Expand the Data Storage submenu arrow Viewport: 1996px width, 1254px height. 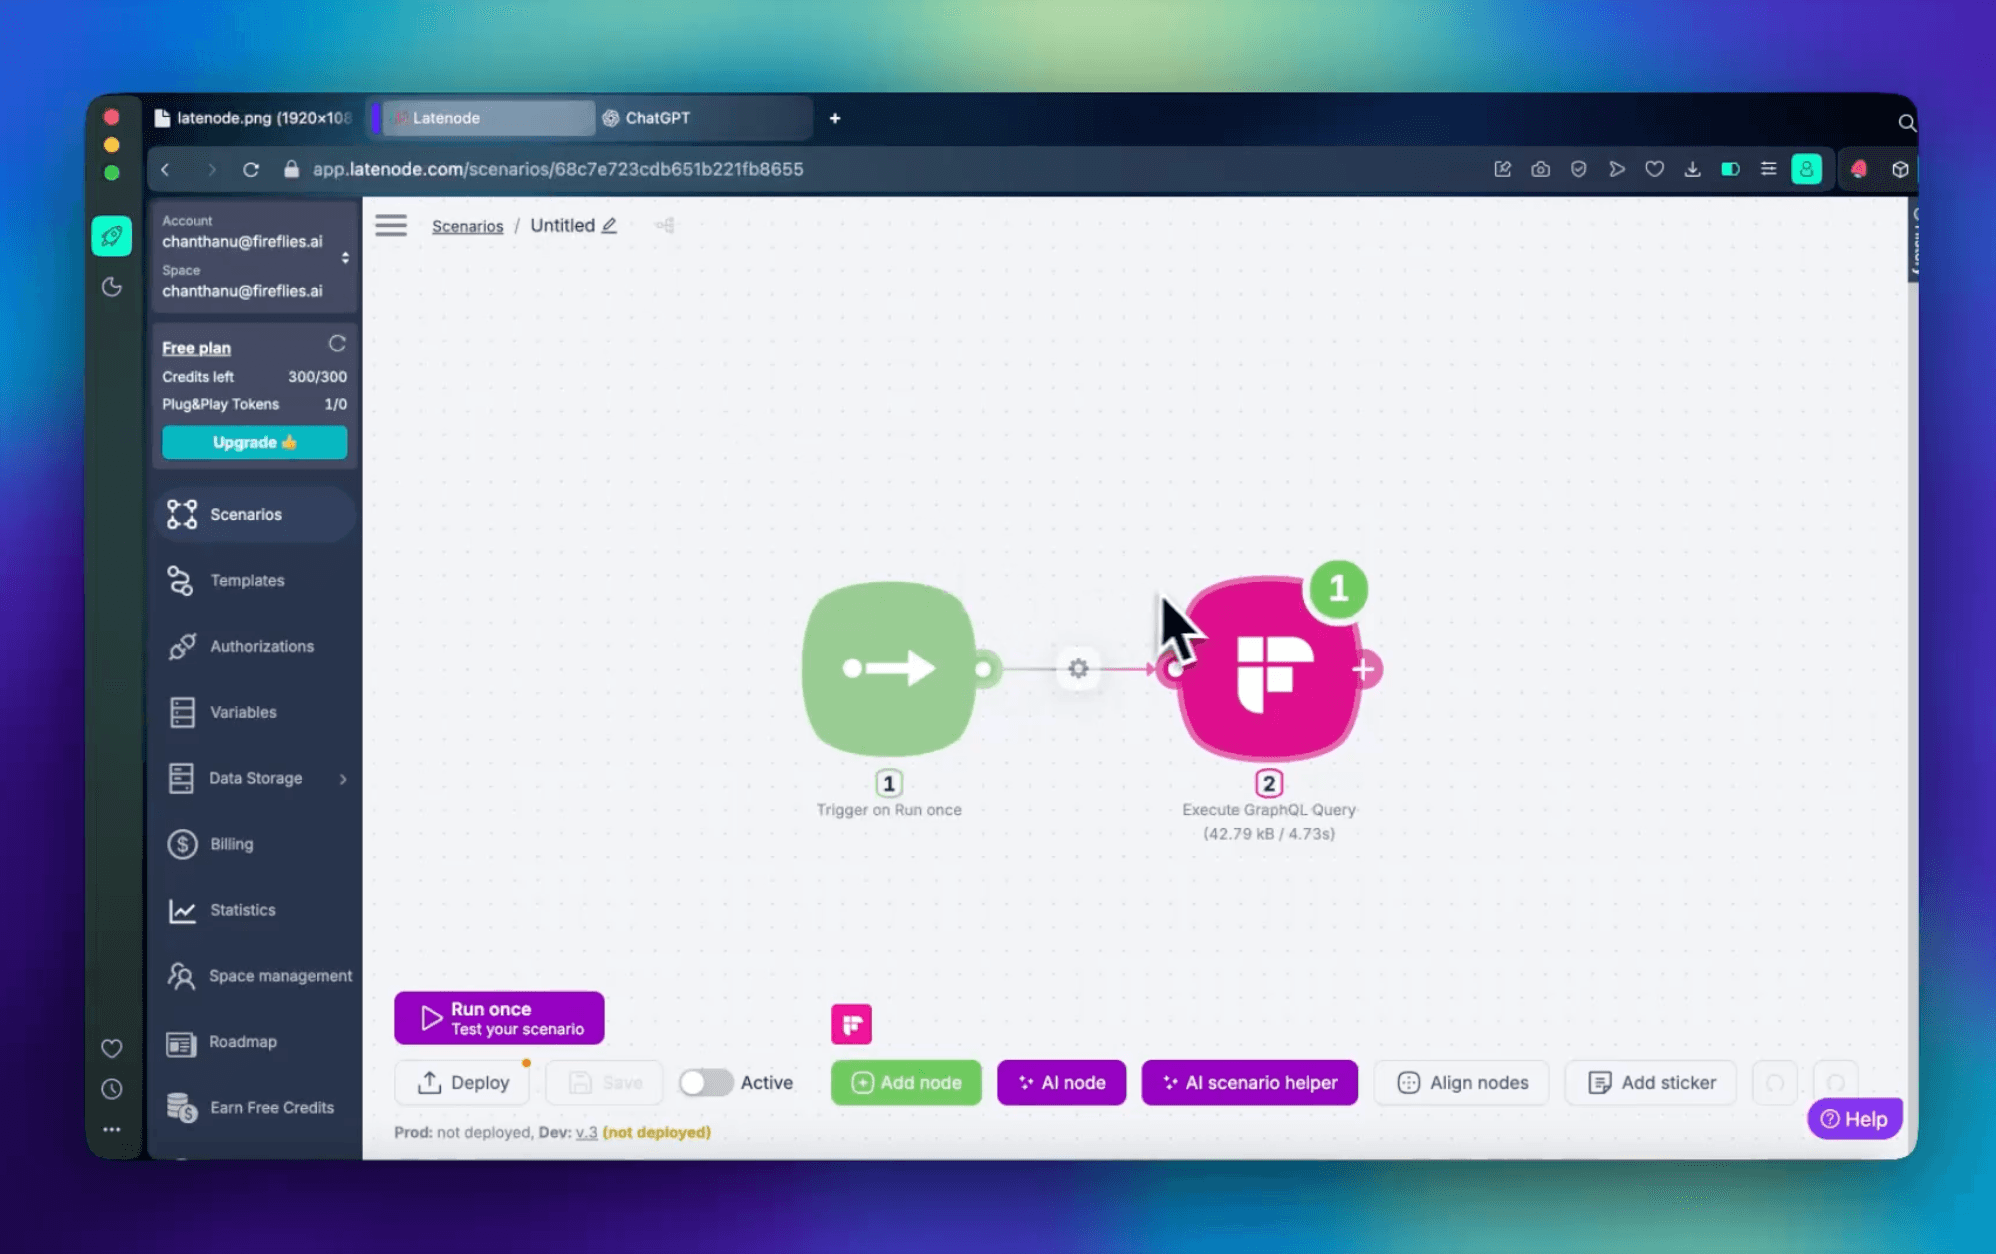pyautogui.click(x=343, y=778)
